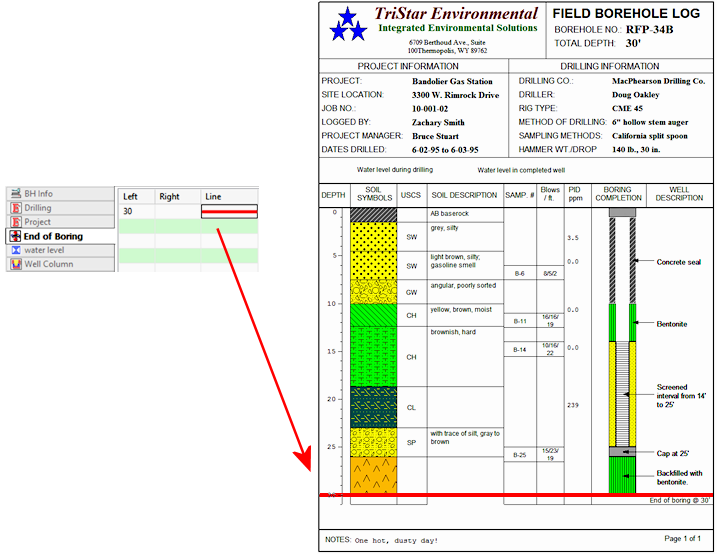
Task: Open the Drilling section icon
Action: coord(16,208)
